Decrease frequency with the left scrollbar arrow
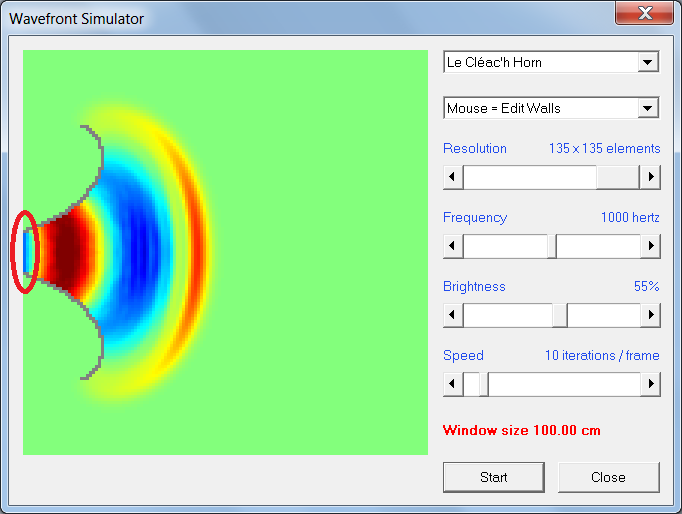The width and height of the screenshot is (682, 514). tap(453, 246)
